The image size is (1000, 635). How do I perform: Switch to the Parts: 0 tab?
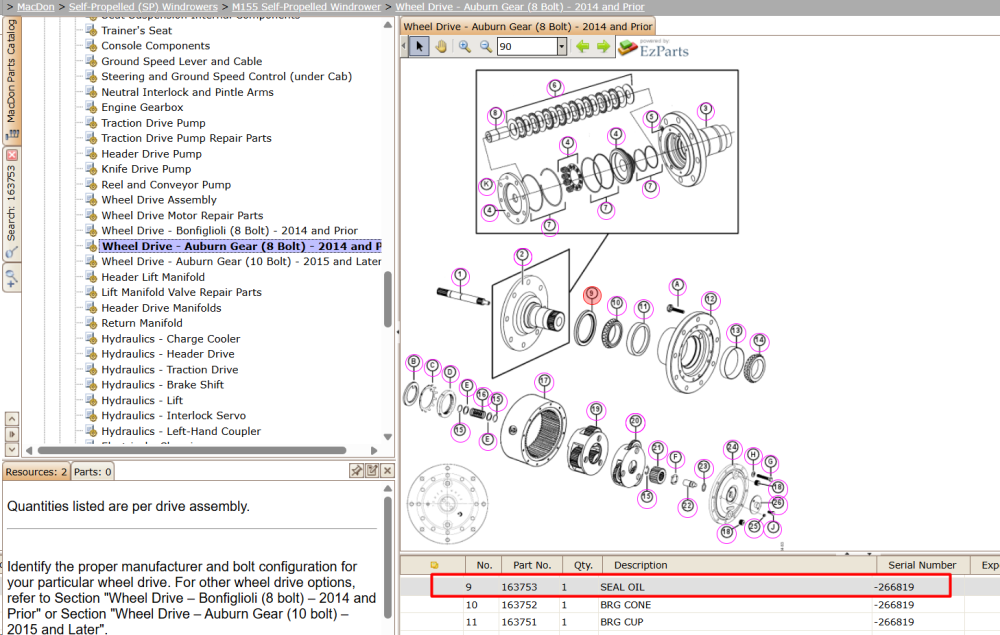92,472
